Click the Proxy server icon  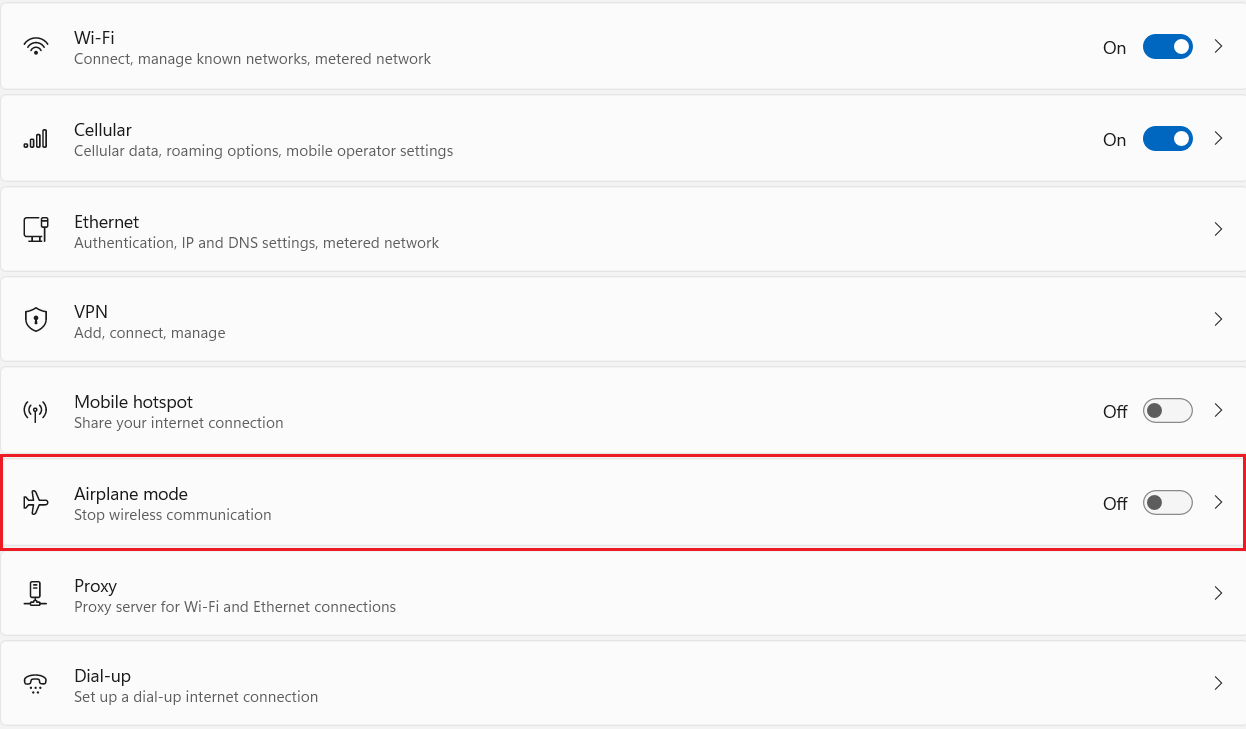coord(36,594)
